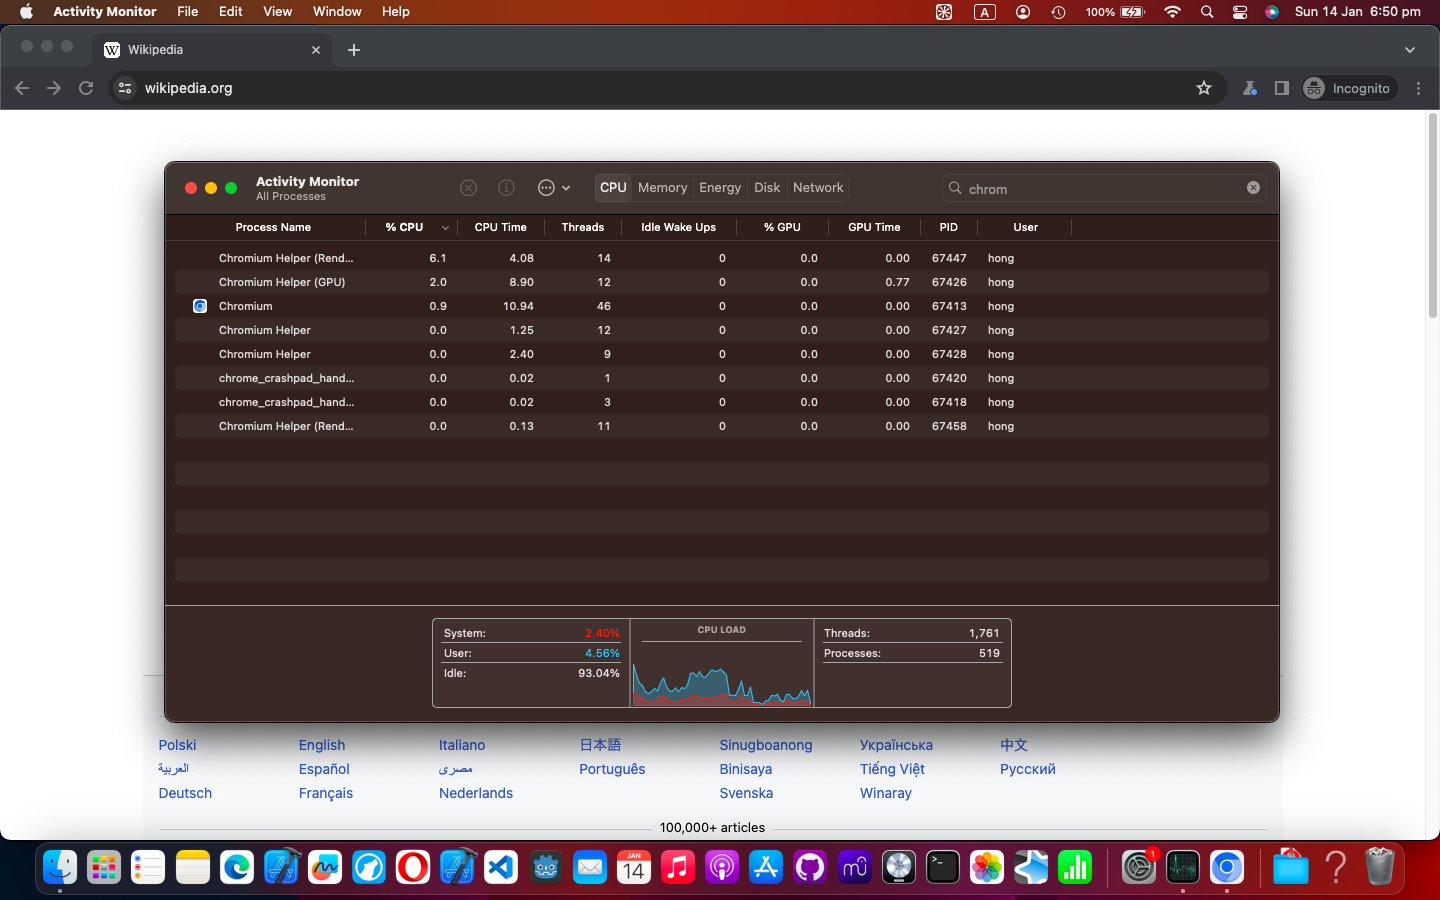Screen dimensions: 1440x900
Task: Open Apple Music from the Dock
Action: coord(678,868)
